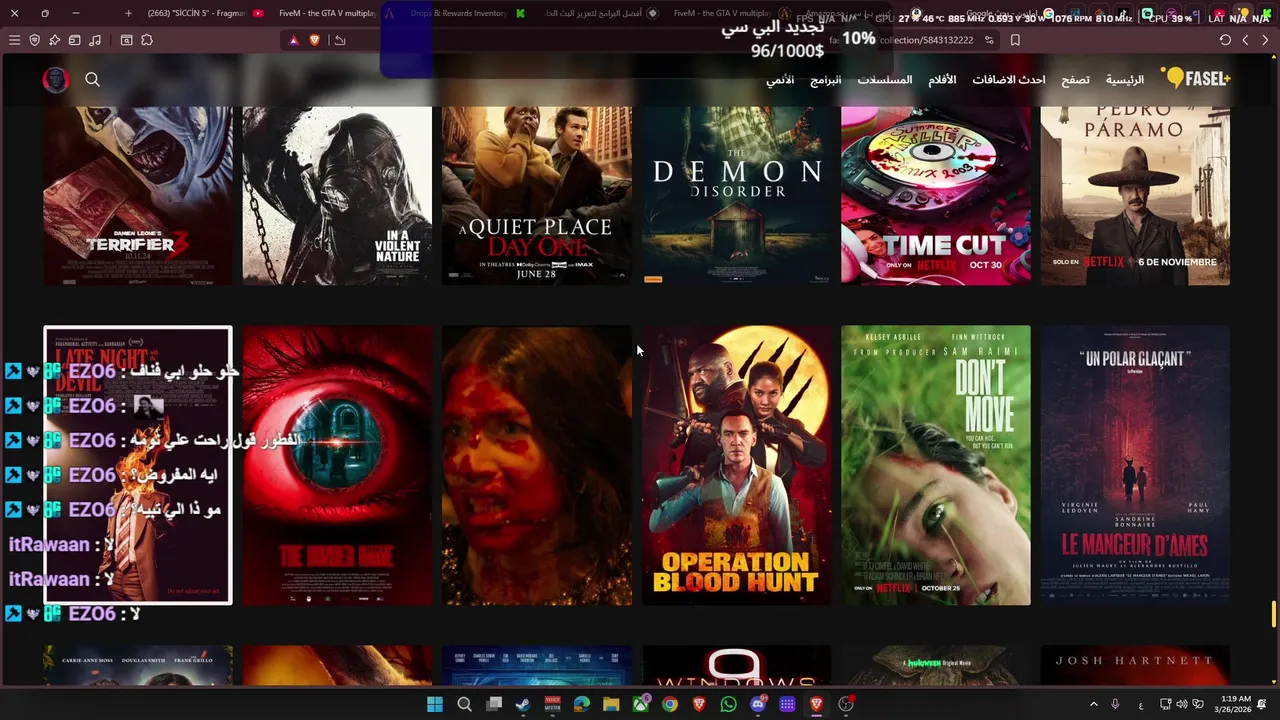Open The Demon Disorder poster
Image resolution: width=1280 pixels, height=720 pixels.
[736, 196]
